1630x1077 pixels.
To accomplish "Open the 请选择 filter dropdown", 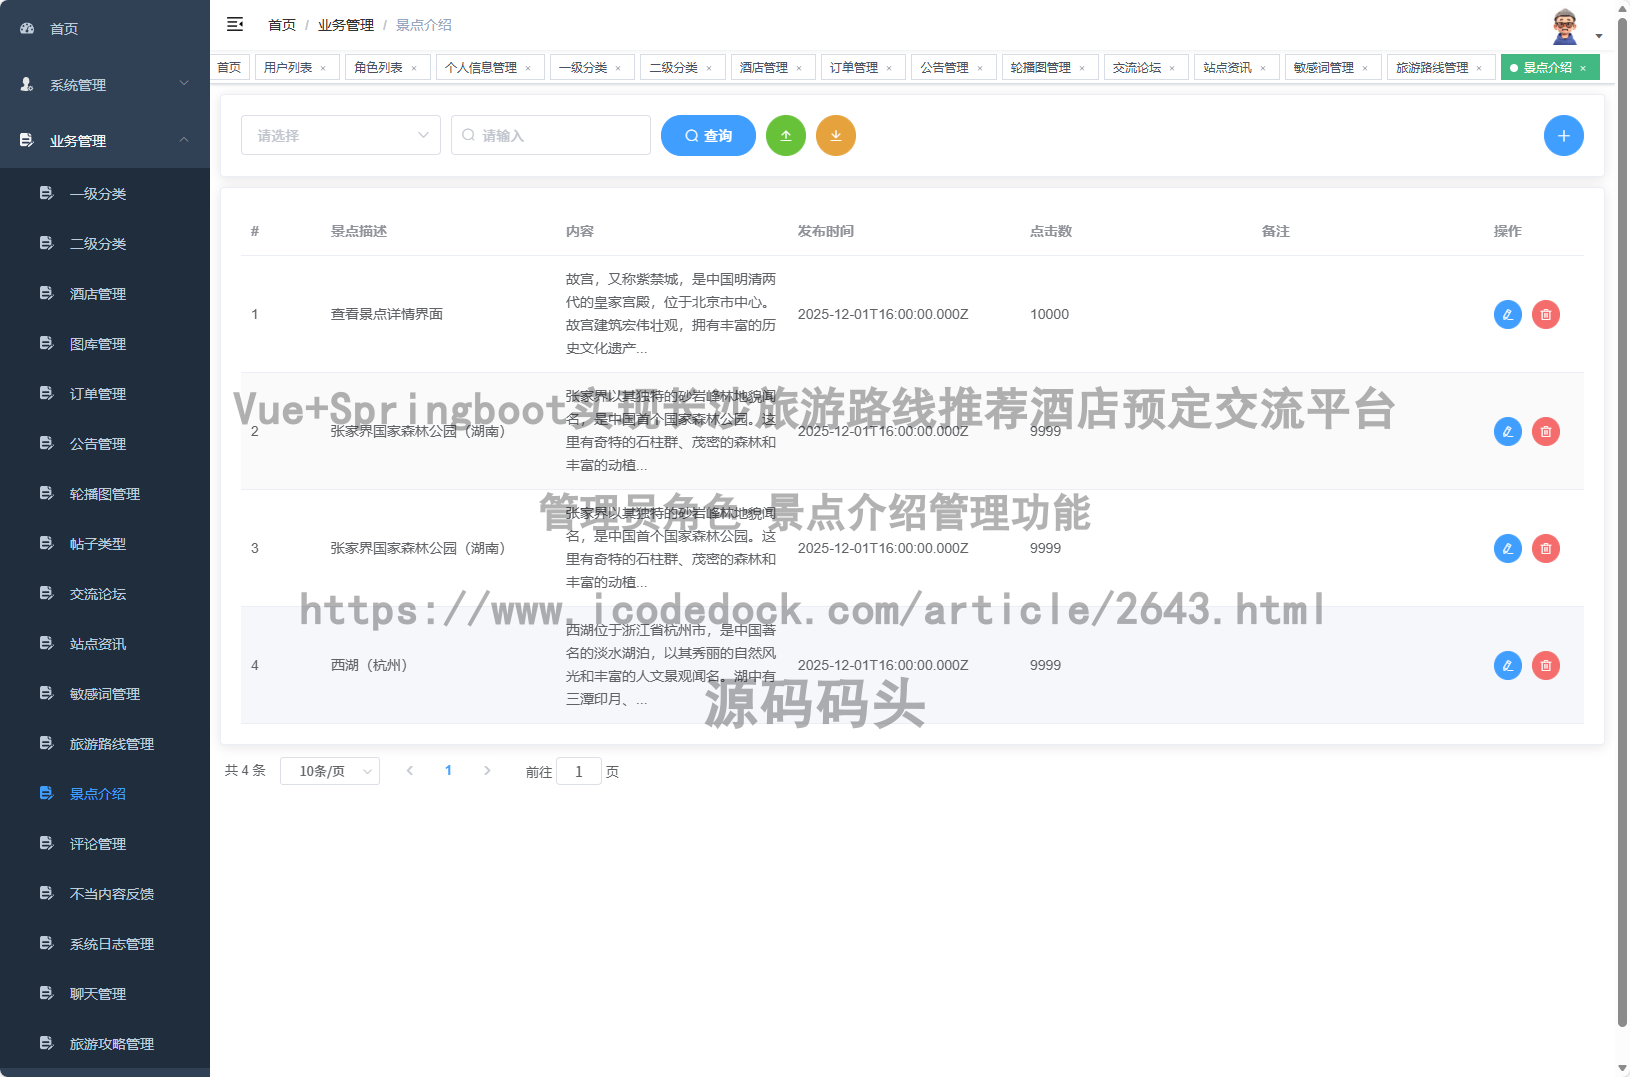I will pyautogui.click(x=340, y=135).
